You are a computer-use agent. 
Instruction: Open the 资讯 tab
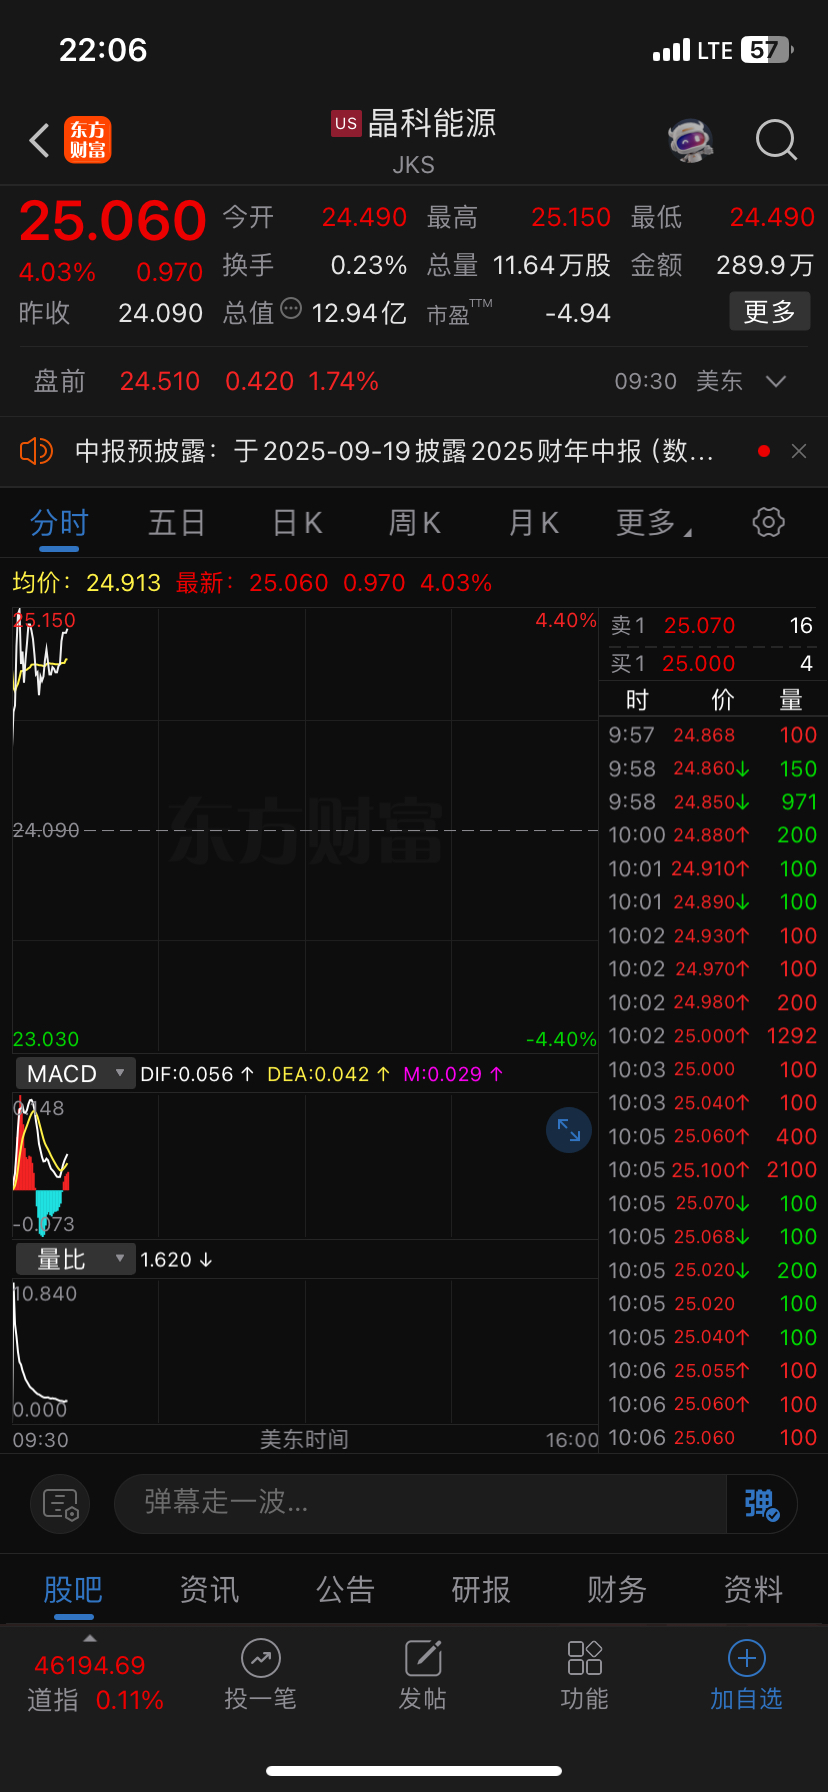click(209, 1589)
